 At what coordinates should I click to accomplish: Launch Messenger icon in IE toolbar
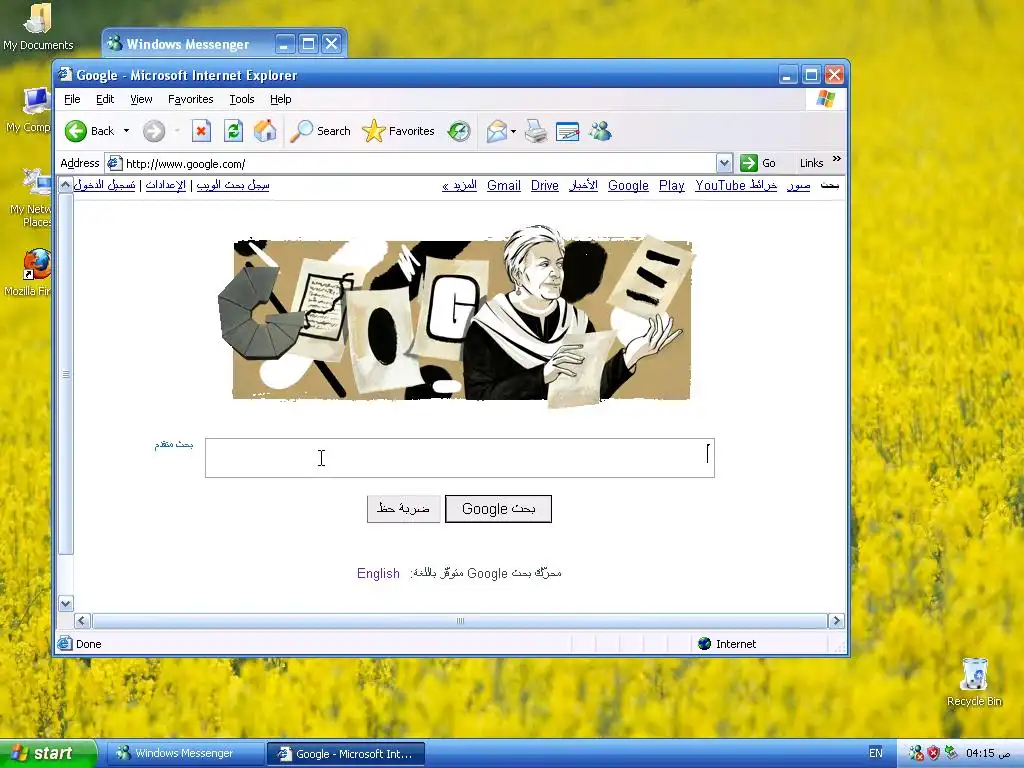click(600, 131)
